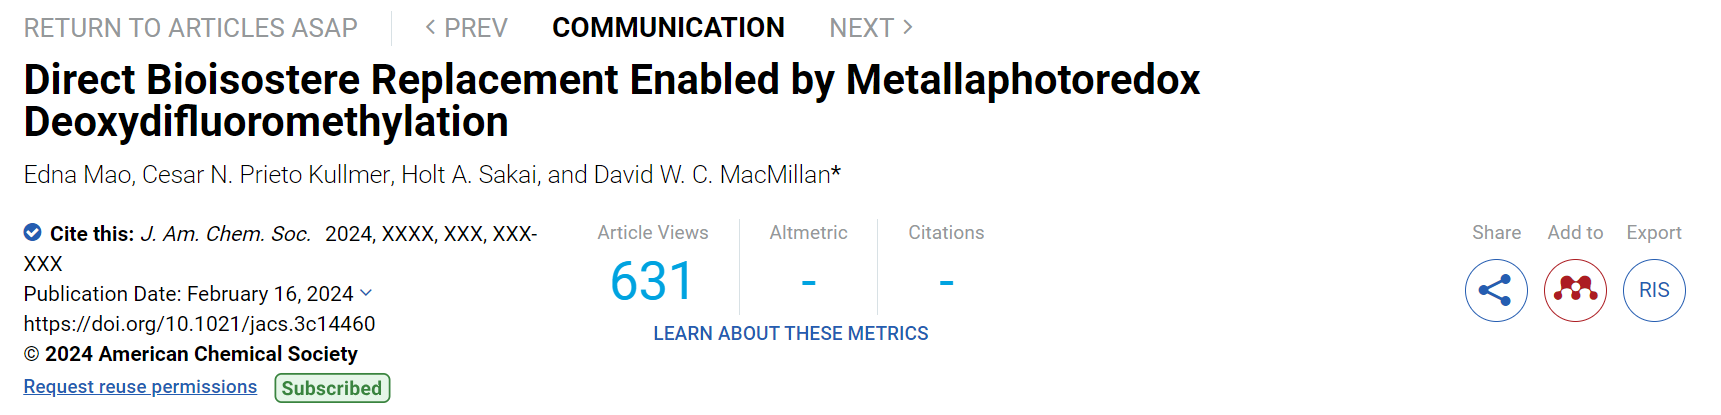Viewport: 1721px width, 415px height.
Task: Expand the Publication Date dropdown arrow
Action: (366, 293)
